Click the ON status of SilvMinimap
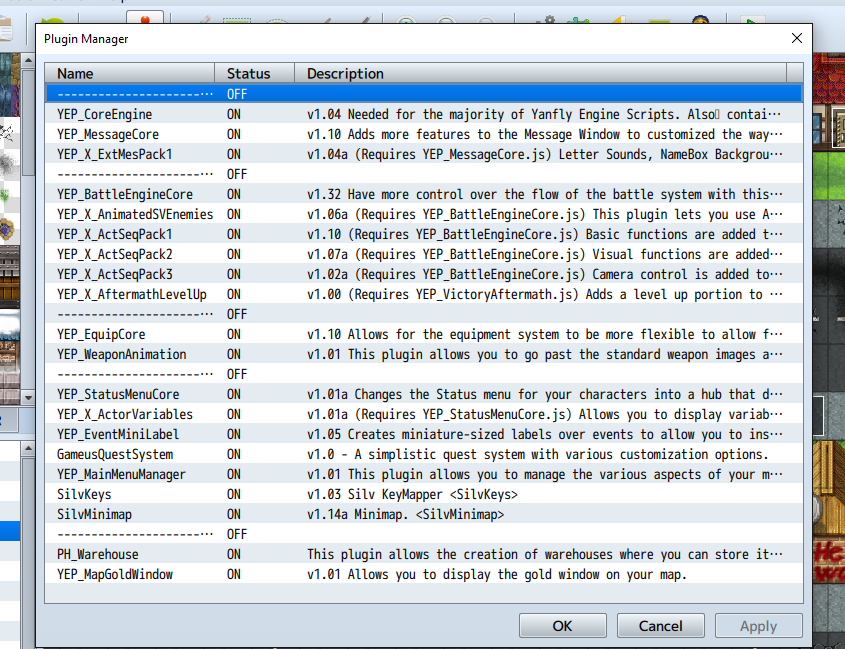The height and width of the screenshot is (649, 845). [x=234, y=514]
